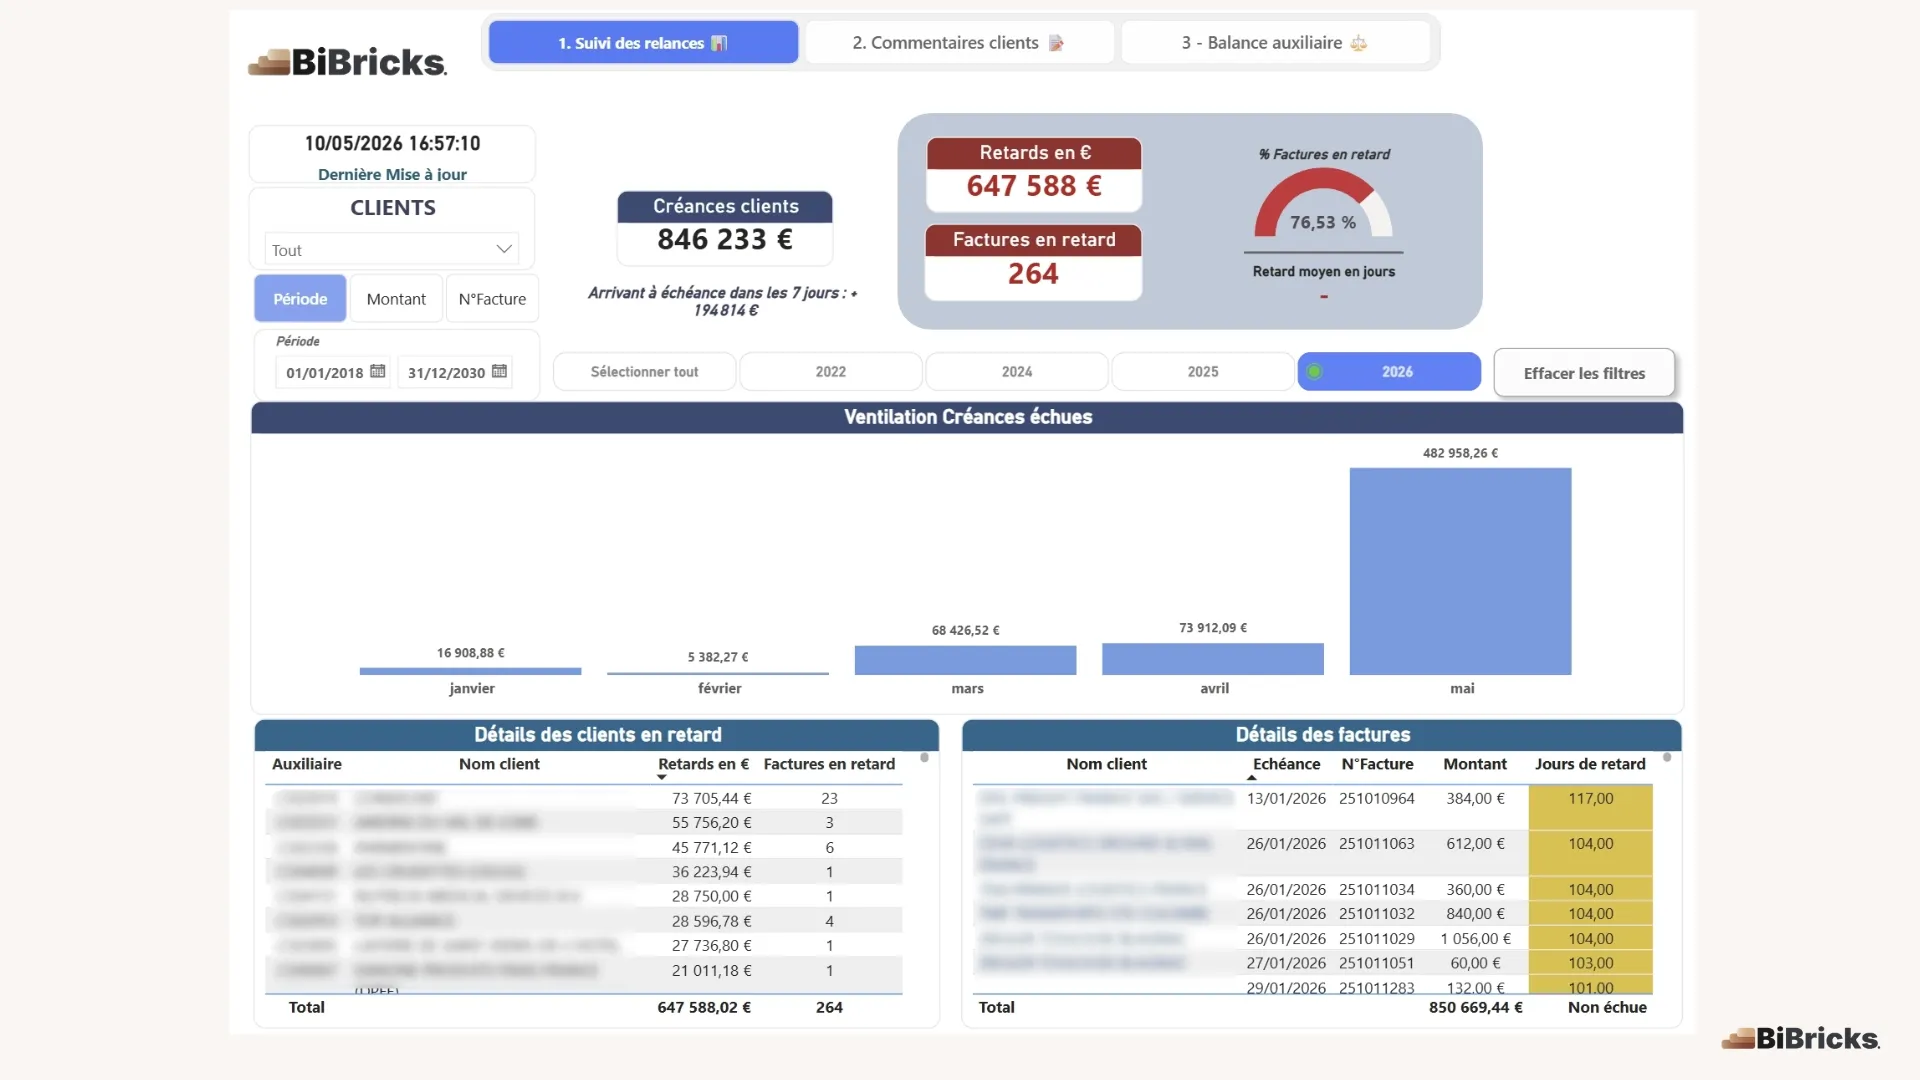Expand the CLIENTS dropdown chevron
The image size is (1920, 1080).
click(x=504, y=249)
